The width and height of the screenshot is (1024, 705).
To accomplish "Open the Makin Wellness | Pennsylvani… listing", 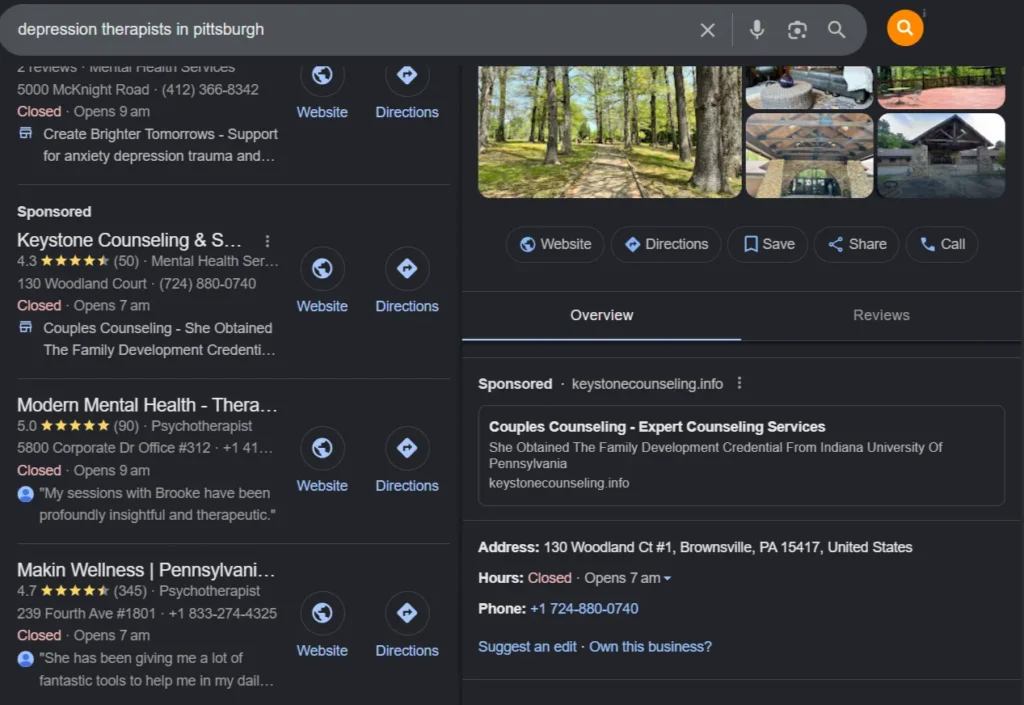I will click(146, 570).
